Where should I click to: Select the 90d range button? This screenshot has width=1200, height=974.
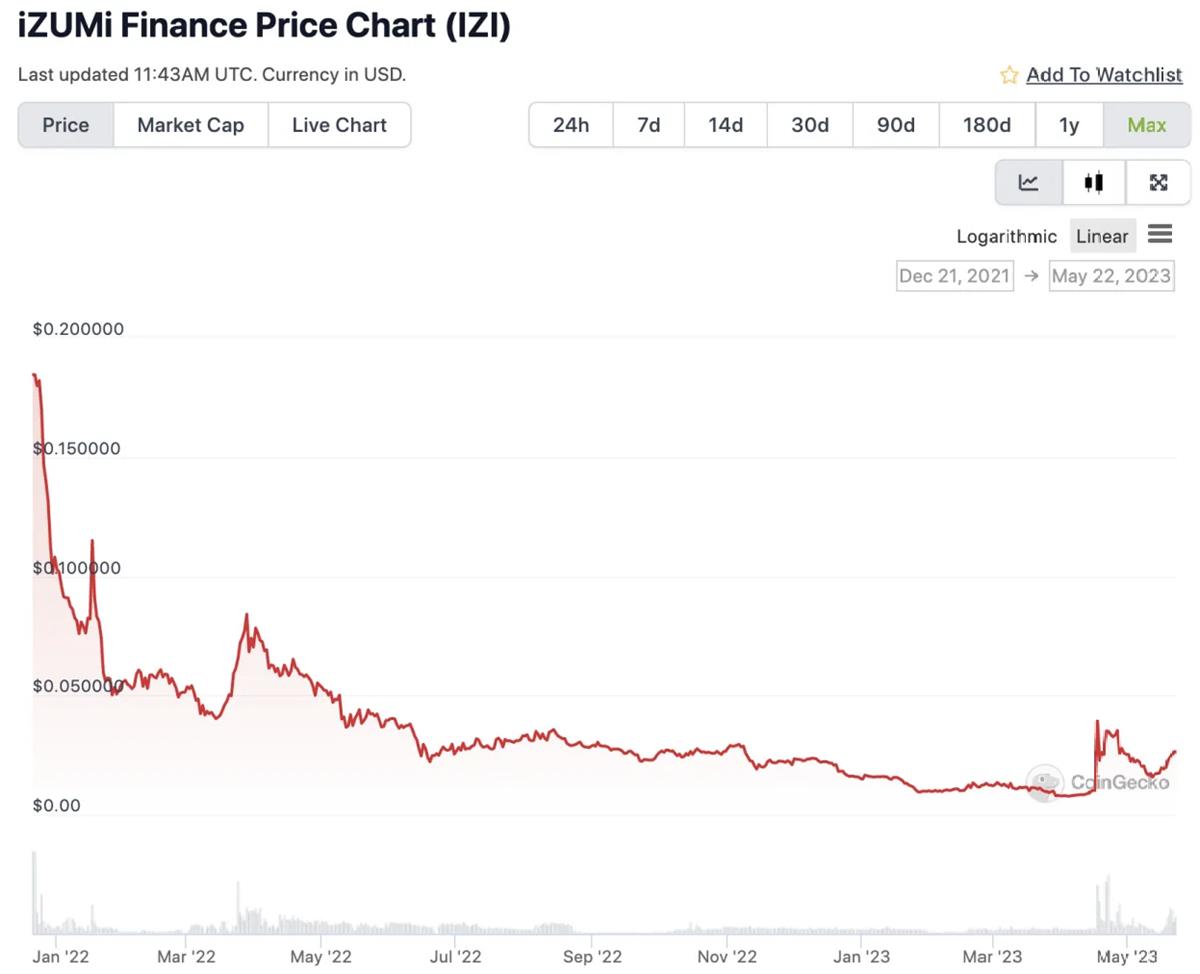(x=896, y=125)
